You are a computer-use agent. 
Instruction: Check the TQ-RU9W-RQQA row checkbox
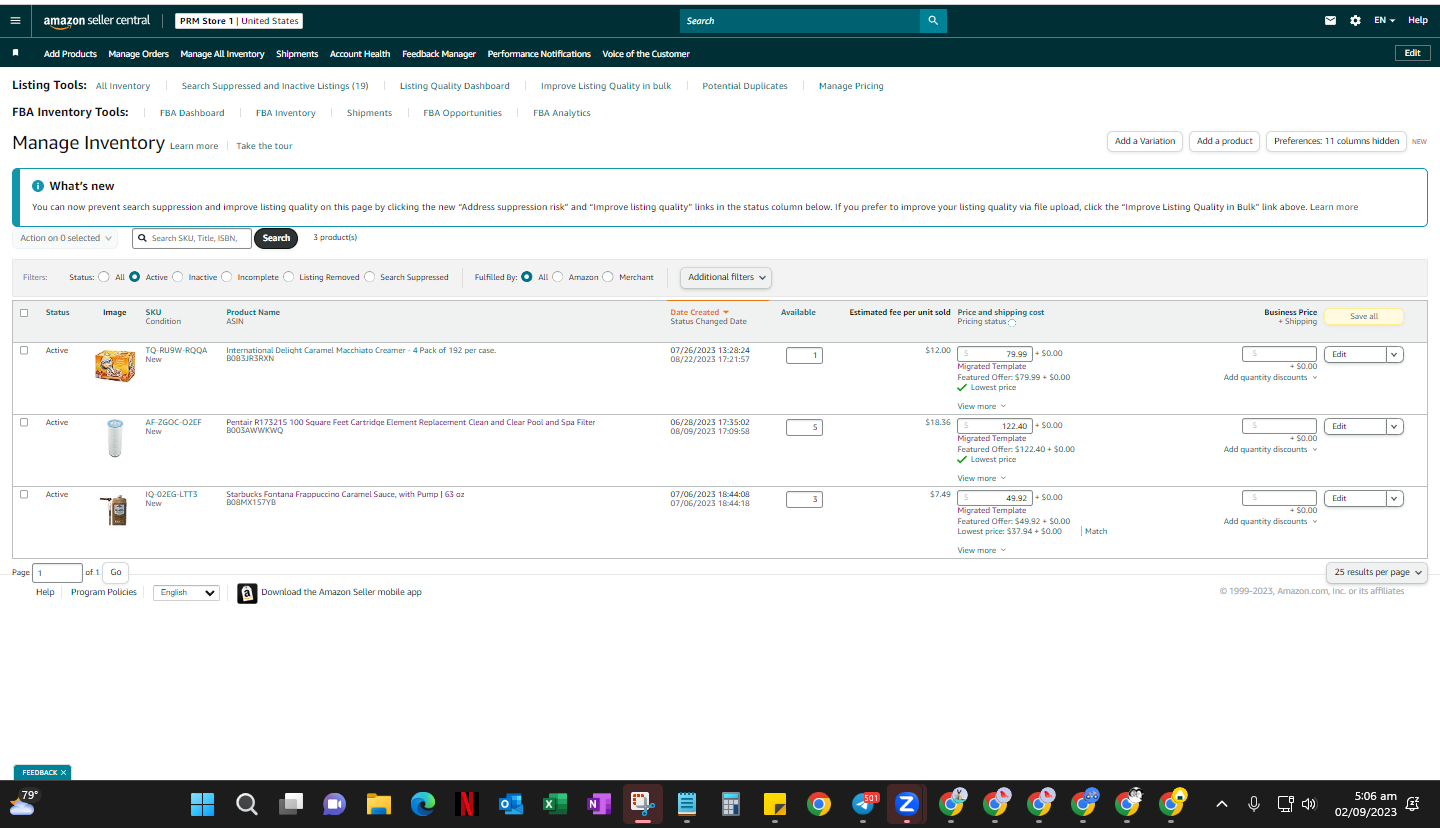coord(24,350)
